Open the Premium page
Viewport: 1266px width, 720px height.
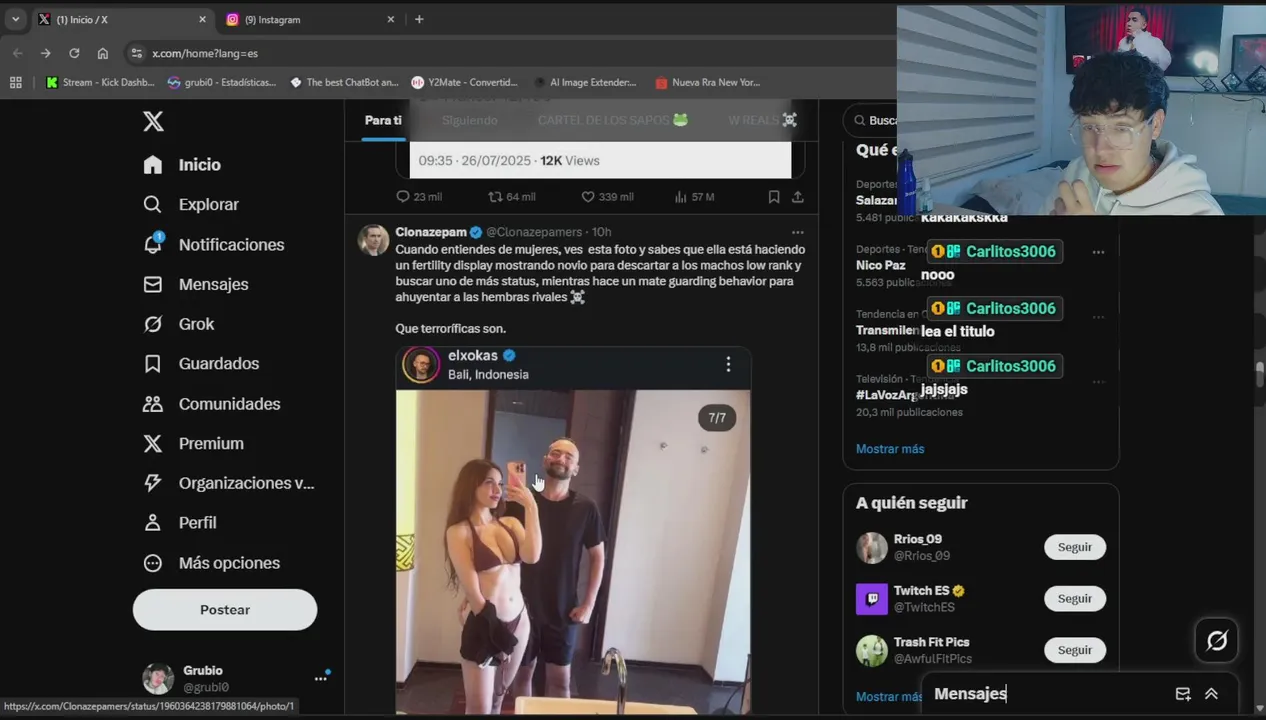[x=194, y=443]
